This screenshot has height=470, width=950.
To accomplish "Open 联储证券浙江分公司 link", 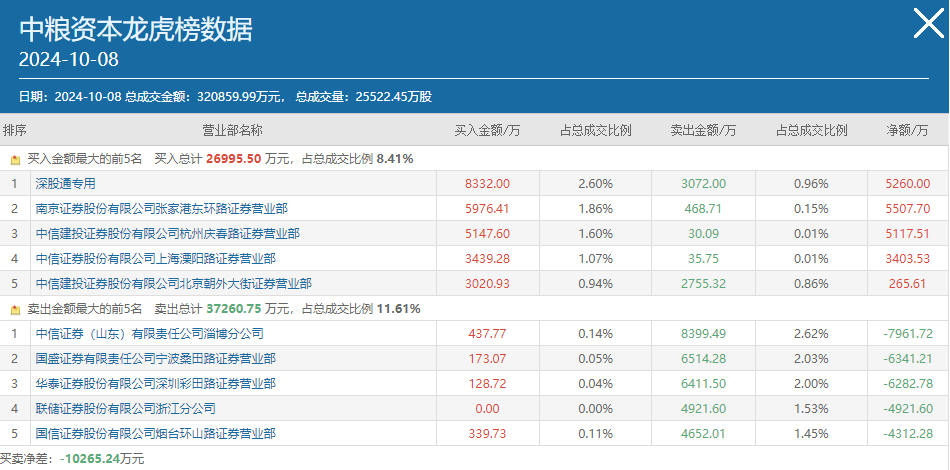I will click(x=125, y=408).
